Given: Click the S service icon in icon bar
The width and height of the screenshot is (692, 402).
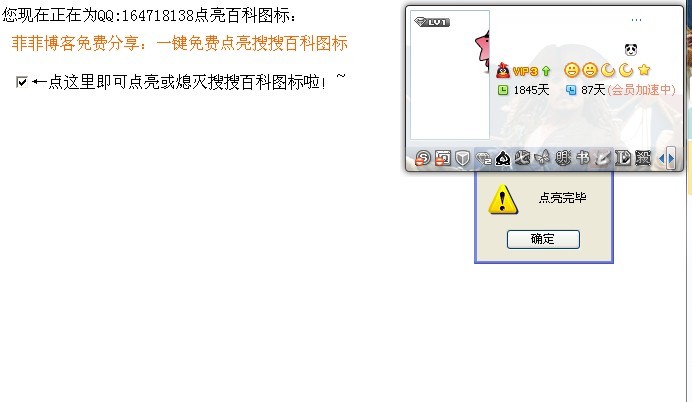Looking at the screenshot, I should coord(422,158).
